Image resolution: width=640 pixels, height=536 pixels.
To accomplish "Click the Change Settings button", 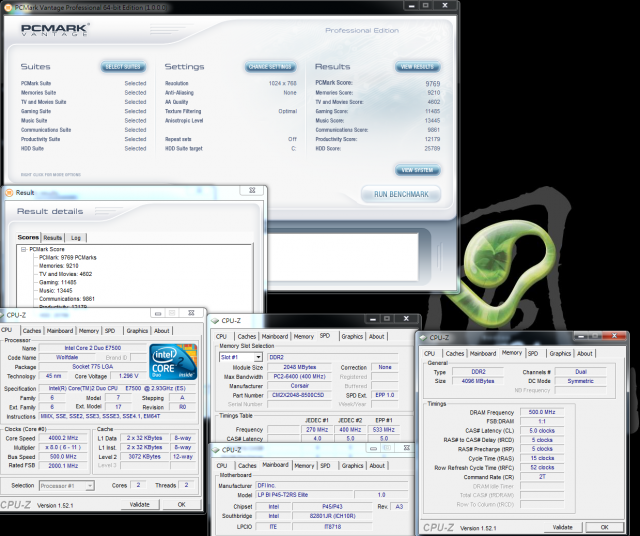I will click(270, 67).
